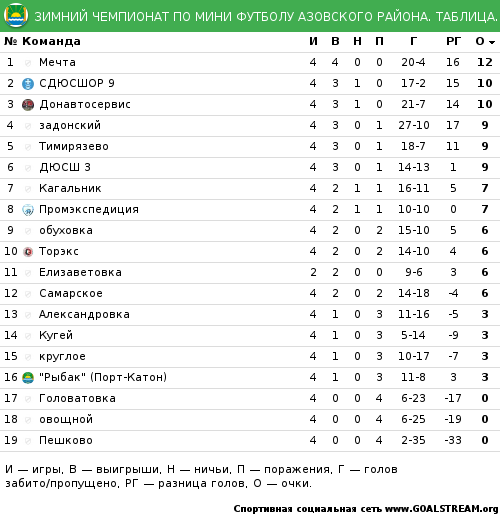Sort by the Г goals column header
This screenshot has height=515, width=500.
413,41
